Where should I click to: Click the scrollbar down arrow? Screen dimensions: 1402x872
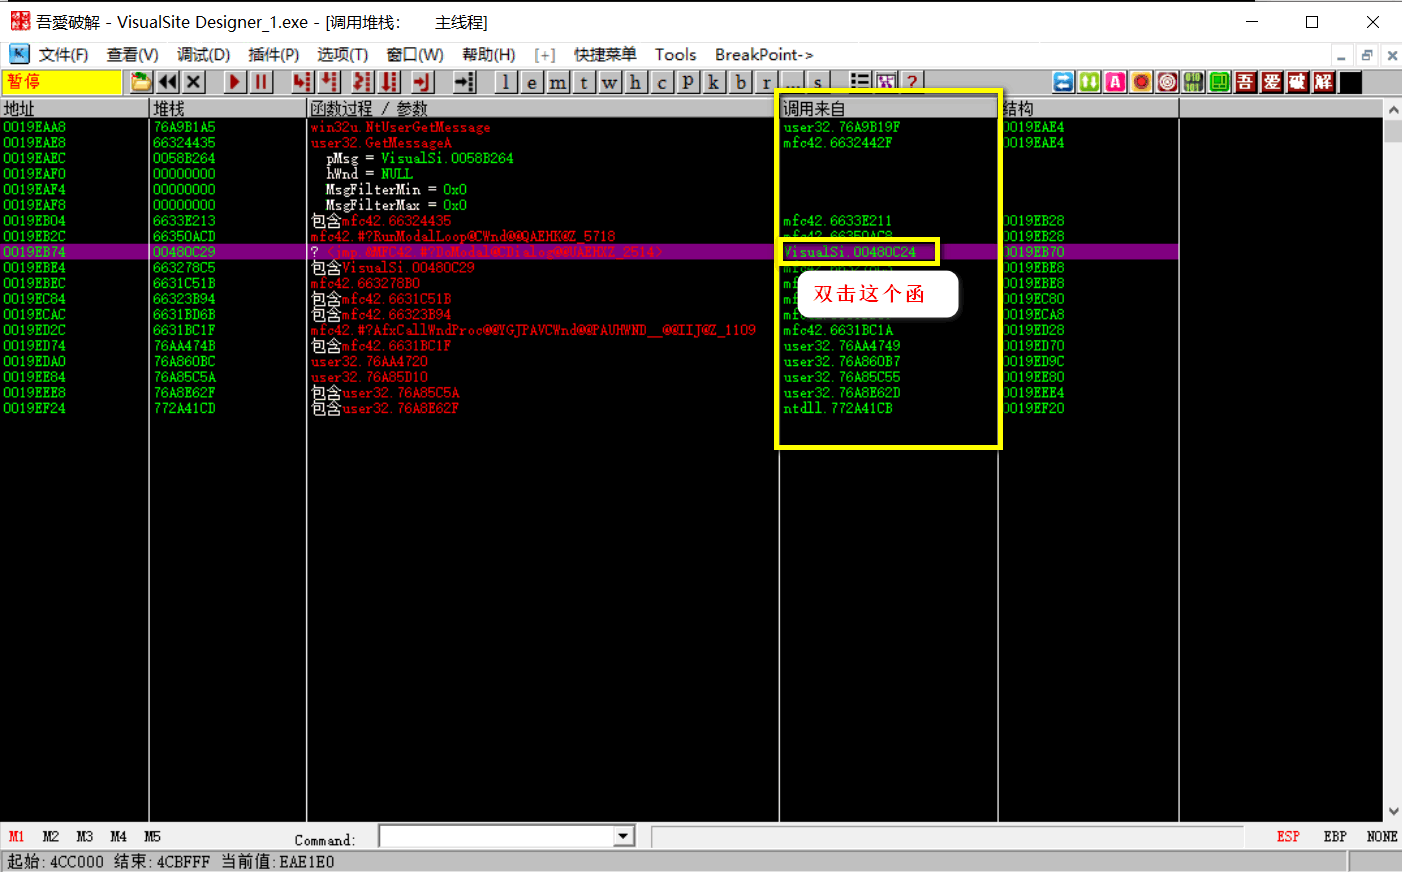pyautogui.click(x=1393, y=812)
